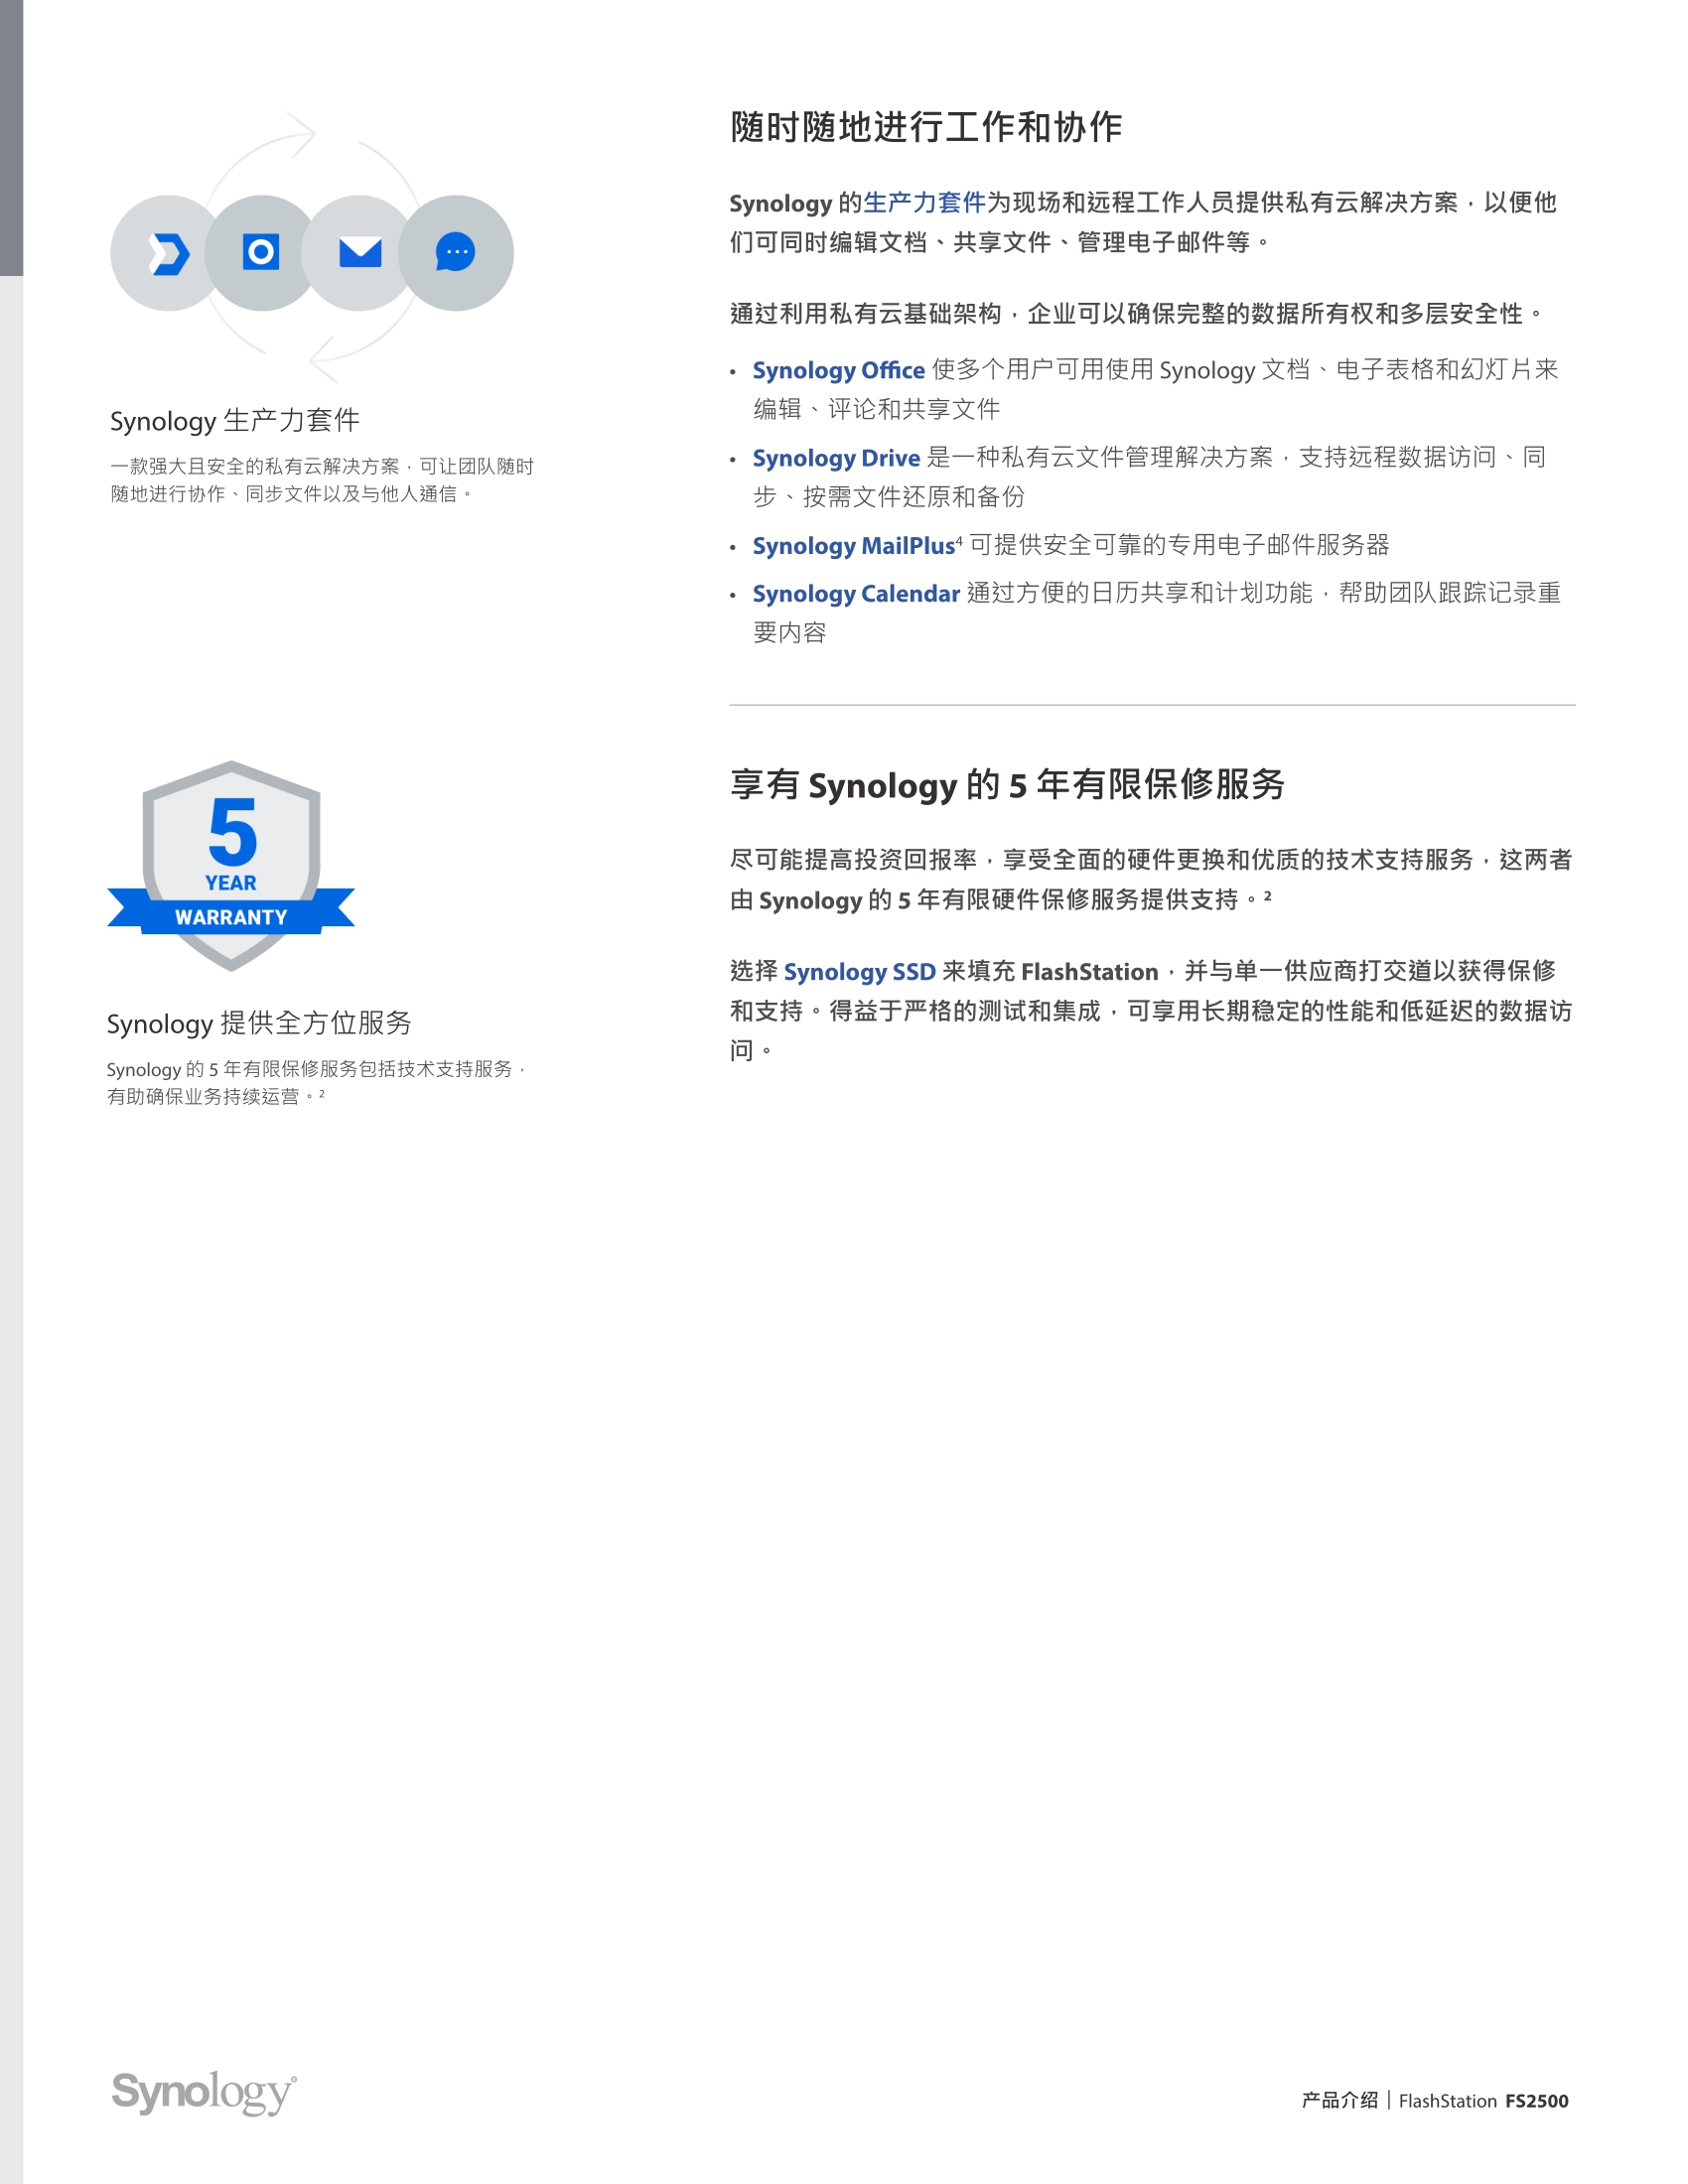Image resolution: width=1688 pixels, height=2184 pixels.
Task: Click the caption Synology 生产力套件
Action: point(235,421)
